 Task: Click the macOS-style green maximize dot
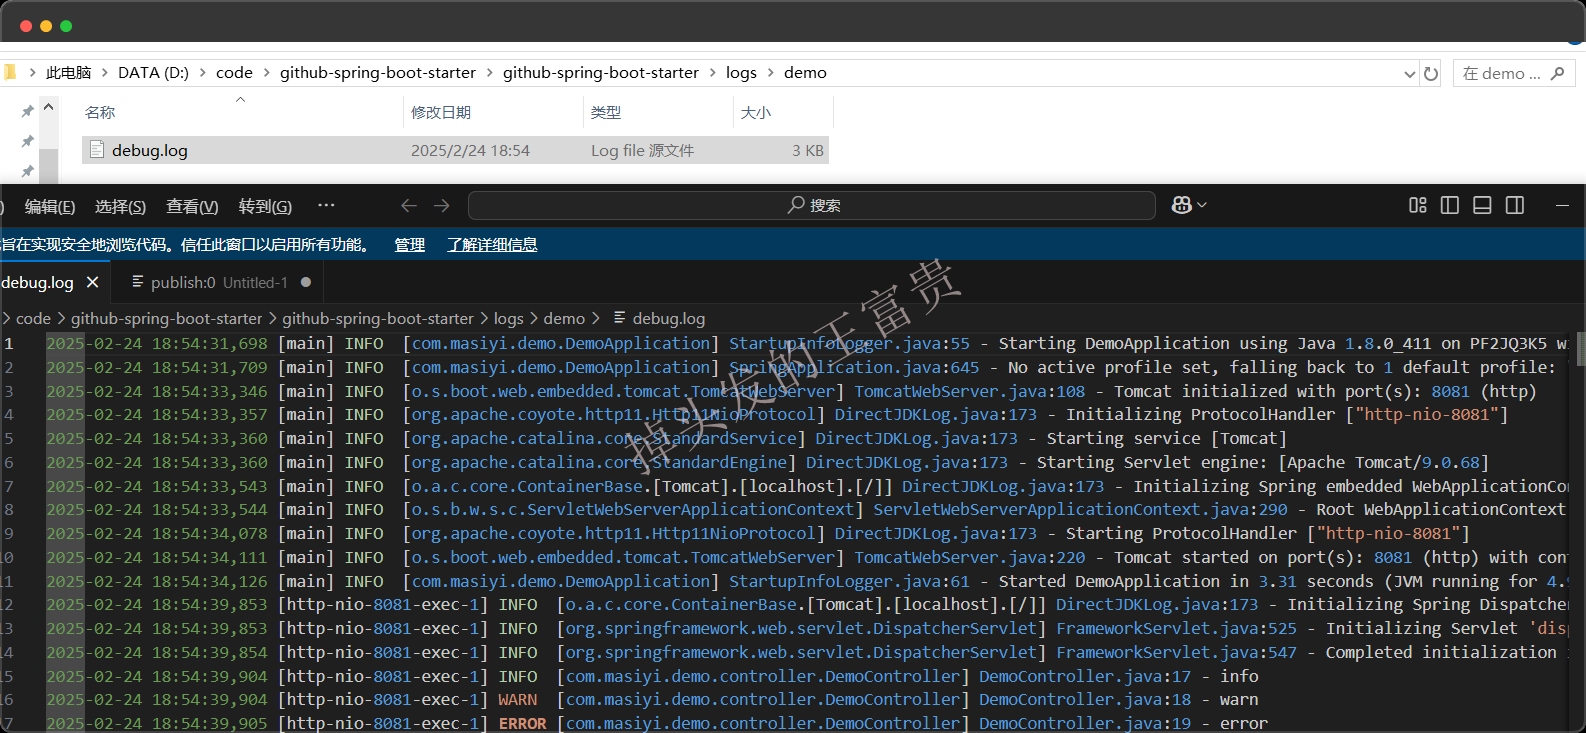coord(66,26)
